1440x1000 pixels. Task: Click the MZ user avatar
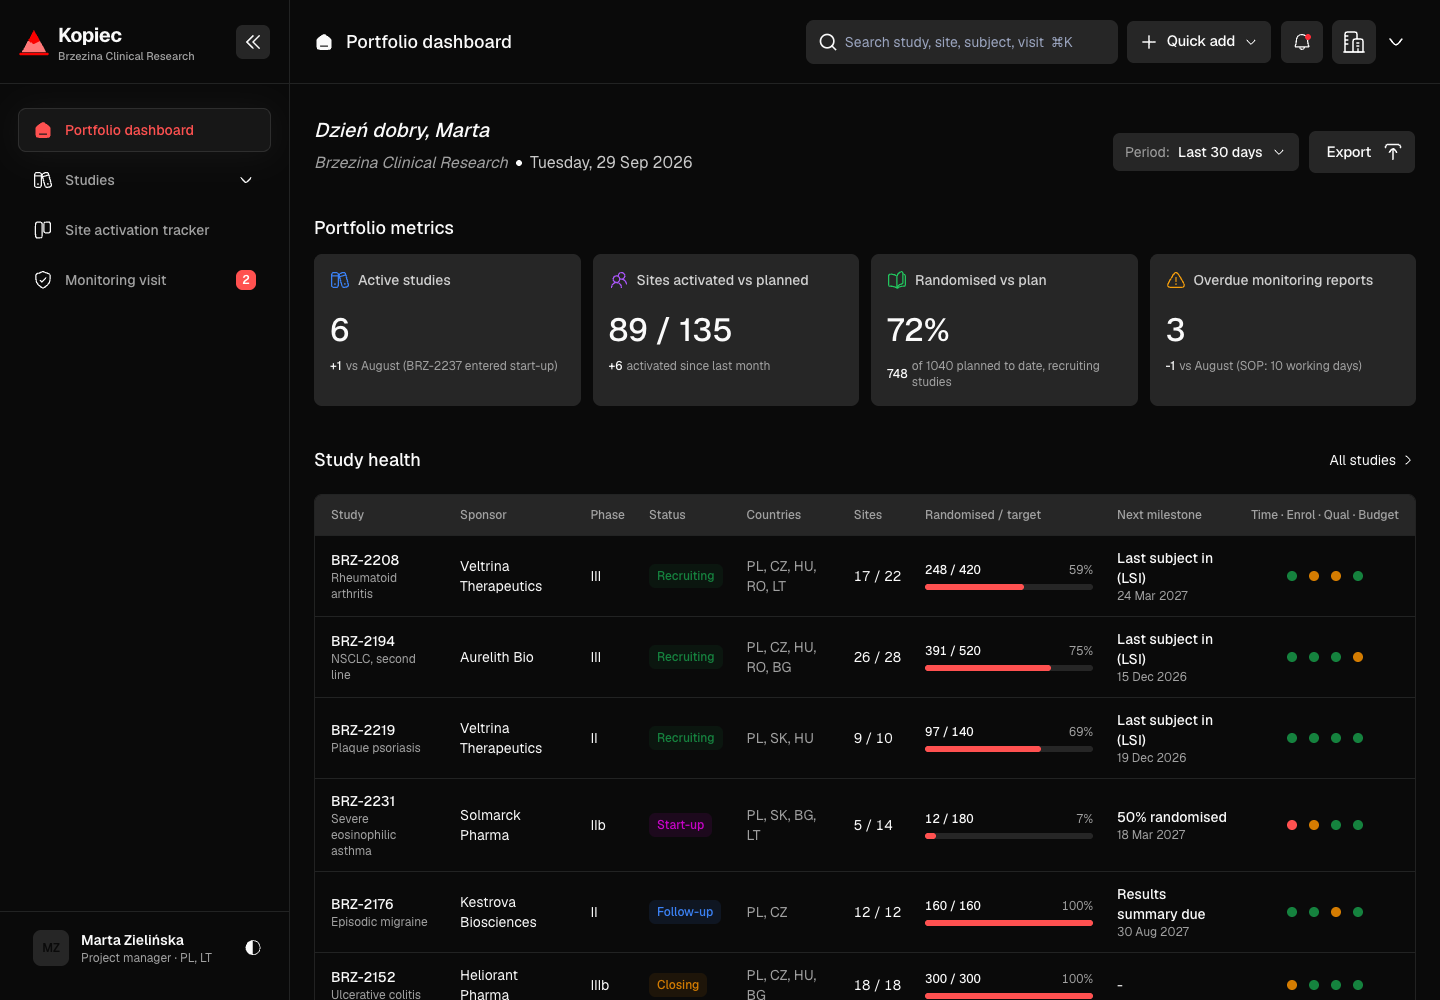coord(51,947)
